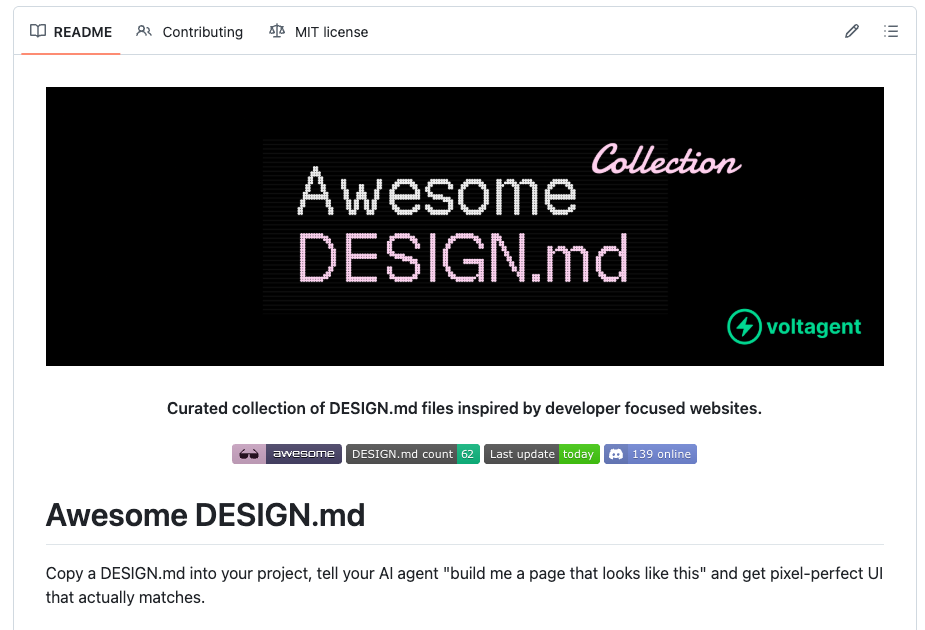Open the Awesome DESIGN.md banner image
The image size is (925, 630).
point(465,227)
